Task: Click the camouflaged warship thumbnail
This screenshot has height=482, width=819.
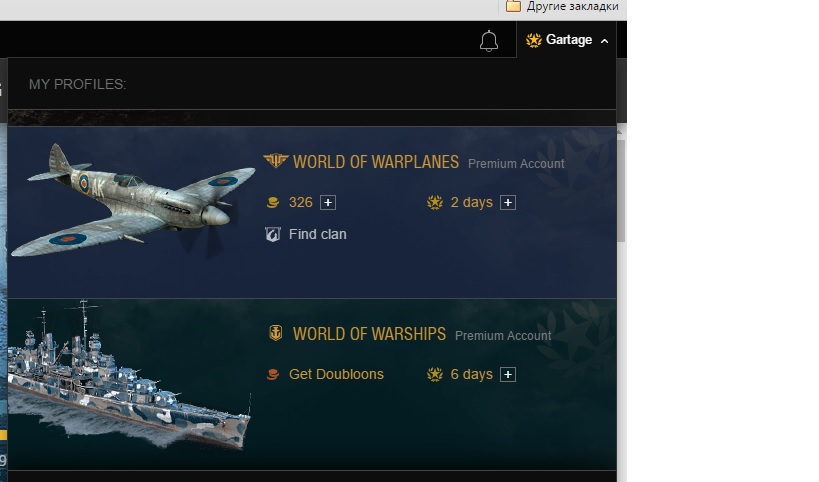Action: pyautogui.click(x=129, y=374)
